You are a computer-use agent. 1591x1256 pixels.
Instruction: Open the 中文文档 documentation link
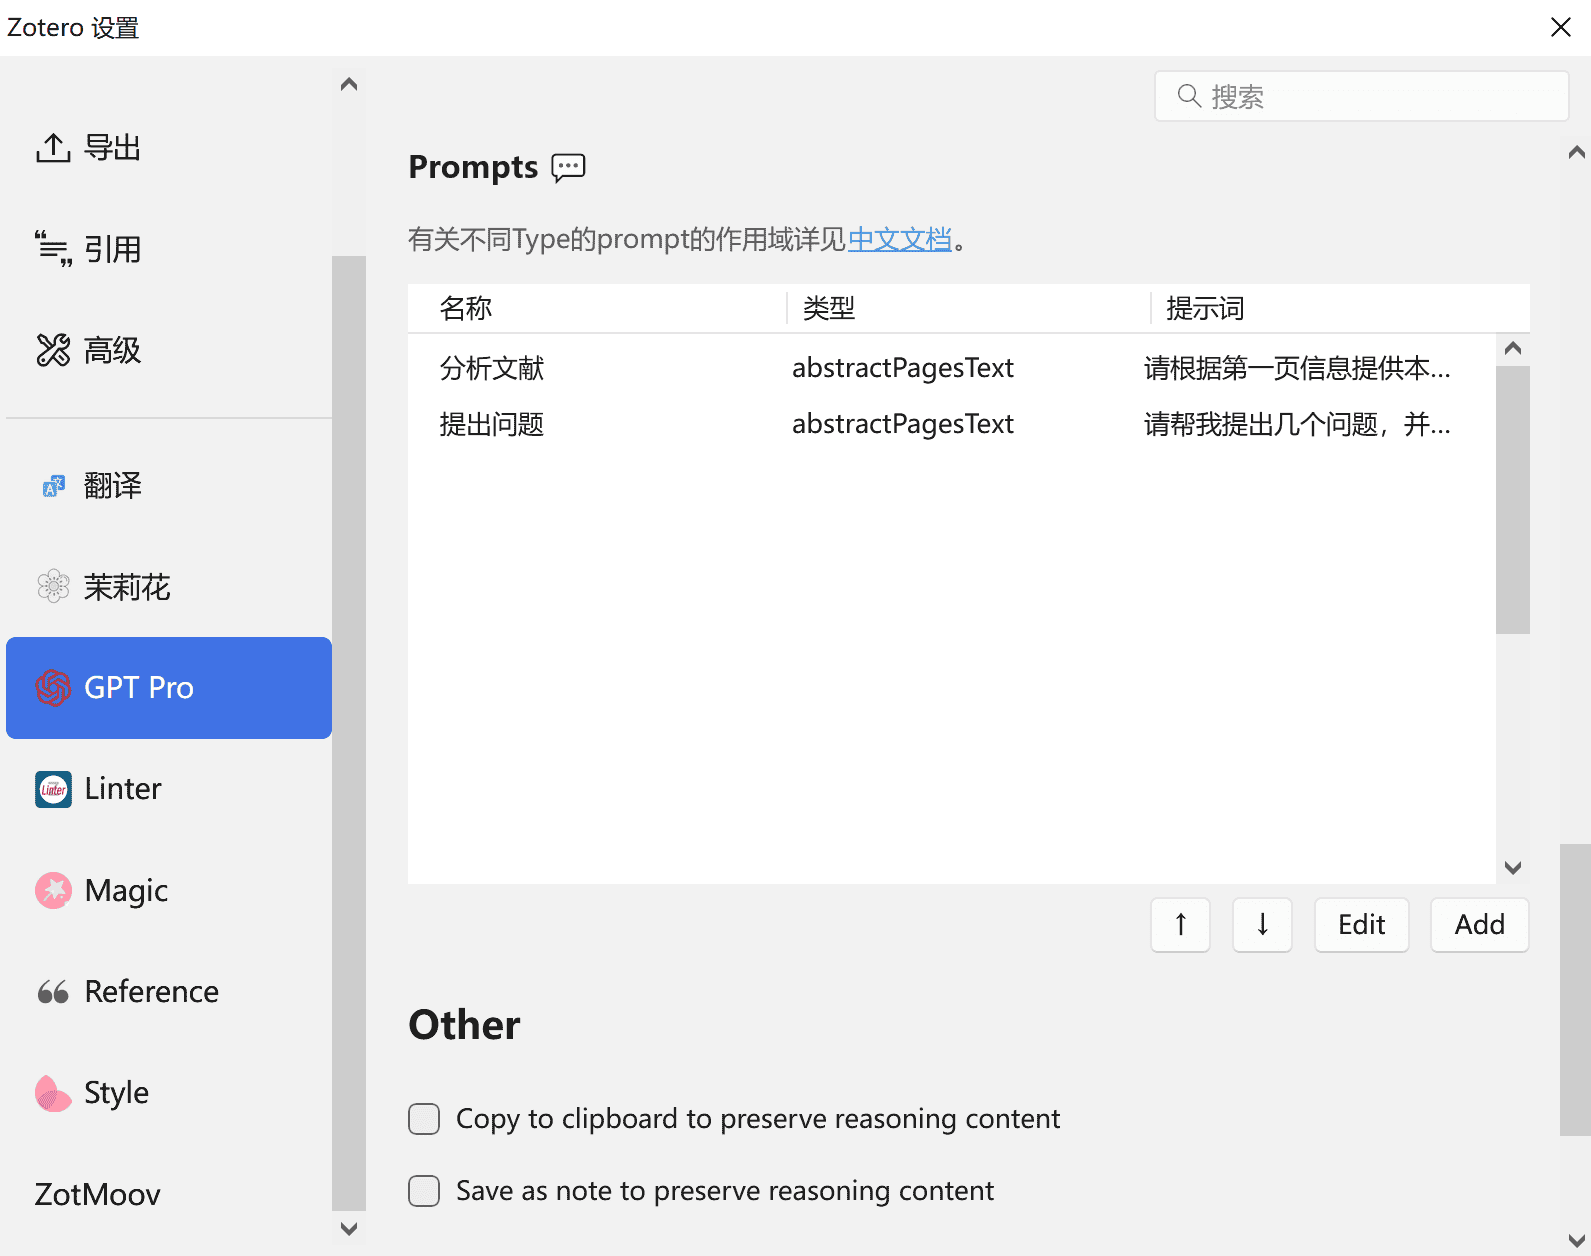click(899, 240)
